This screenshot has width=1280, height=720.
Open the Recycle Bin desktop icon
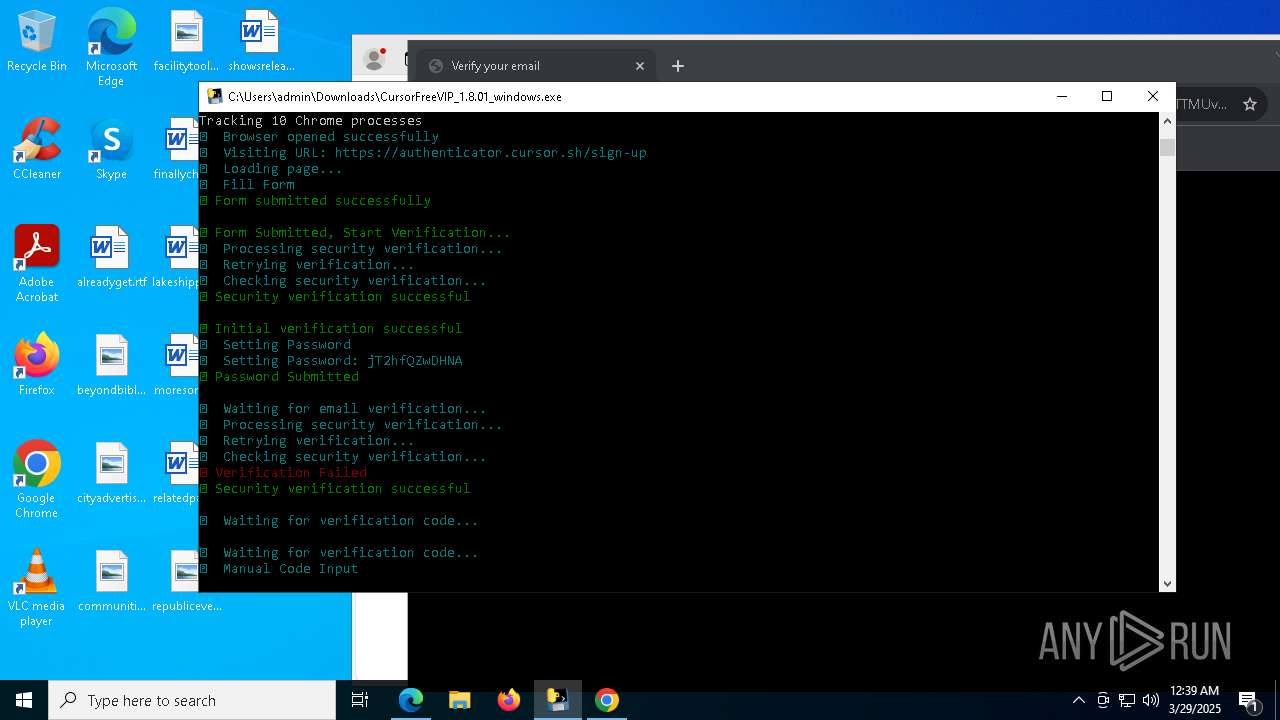tap(37, 42)
